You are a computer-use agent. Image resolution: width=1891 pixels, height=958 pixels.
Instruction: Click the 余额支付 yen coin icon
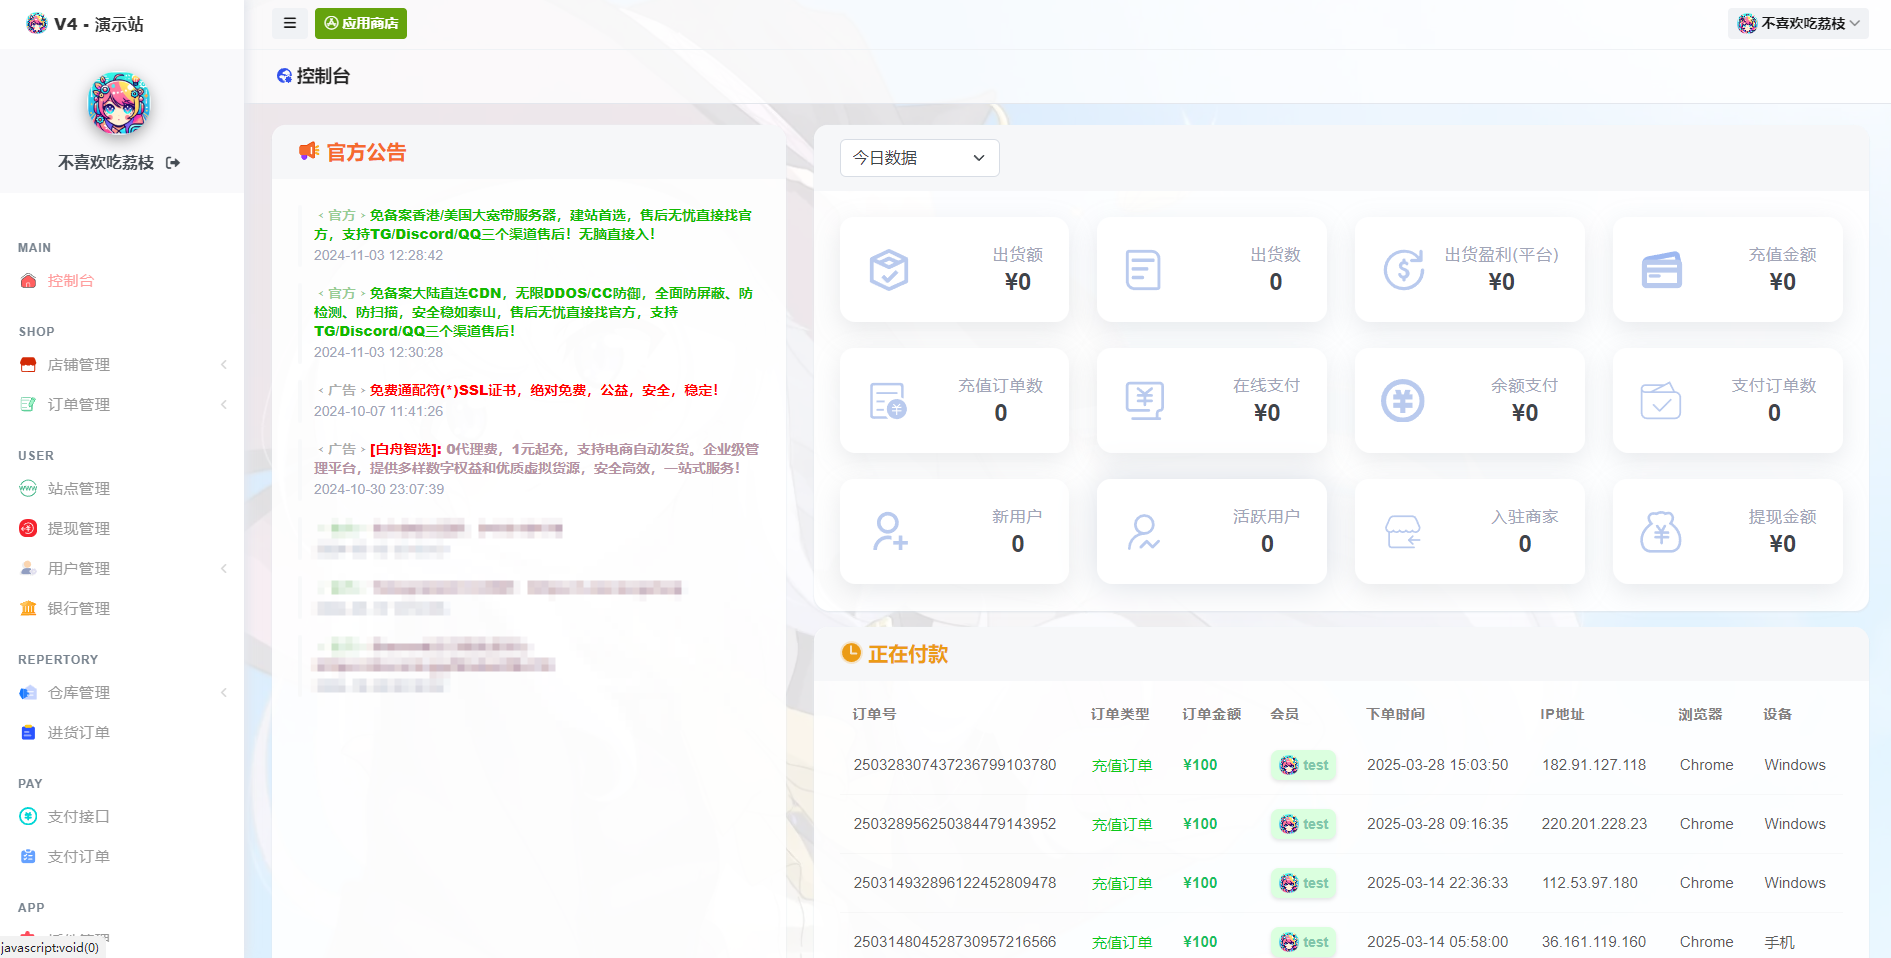pos(1403,401)
